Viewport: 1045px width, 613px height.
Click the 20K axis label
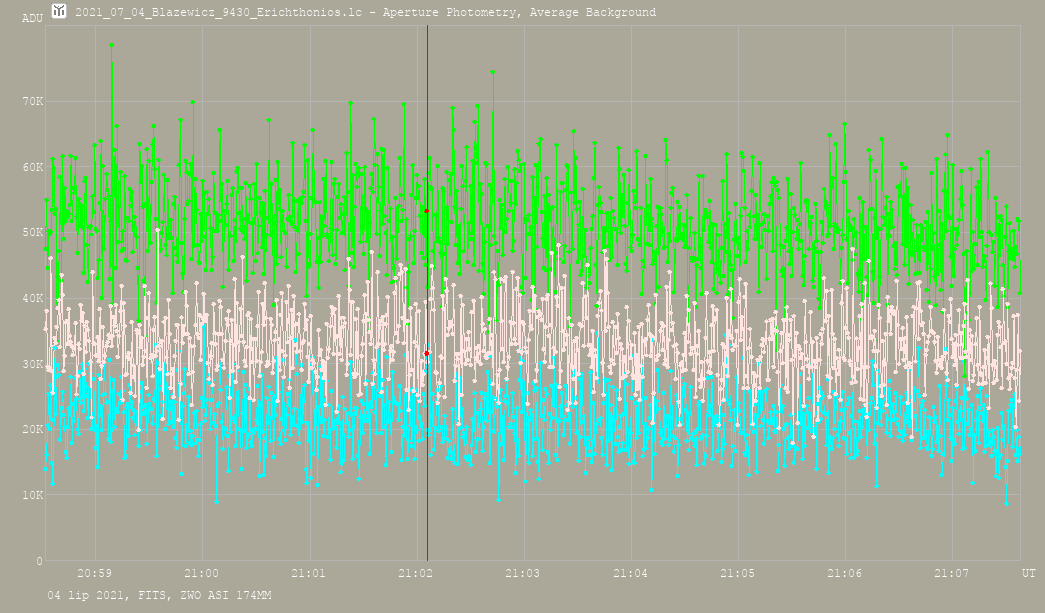pos(33,430)
